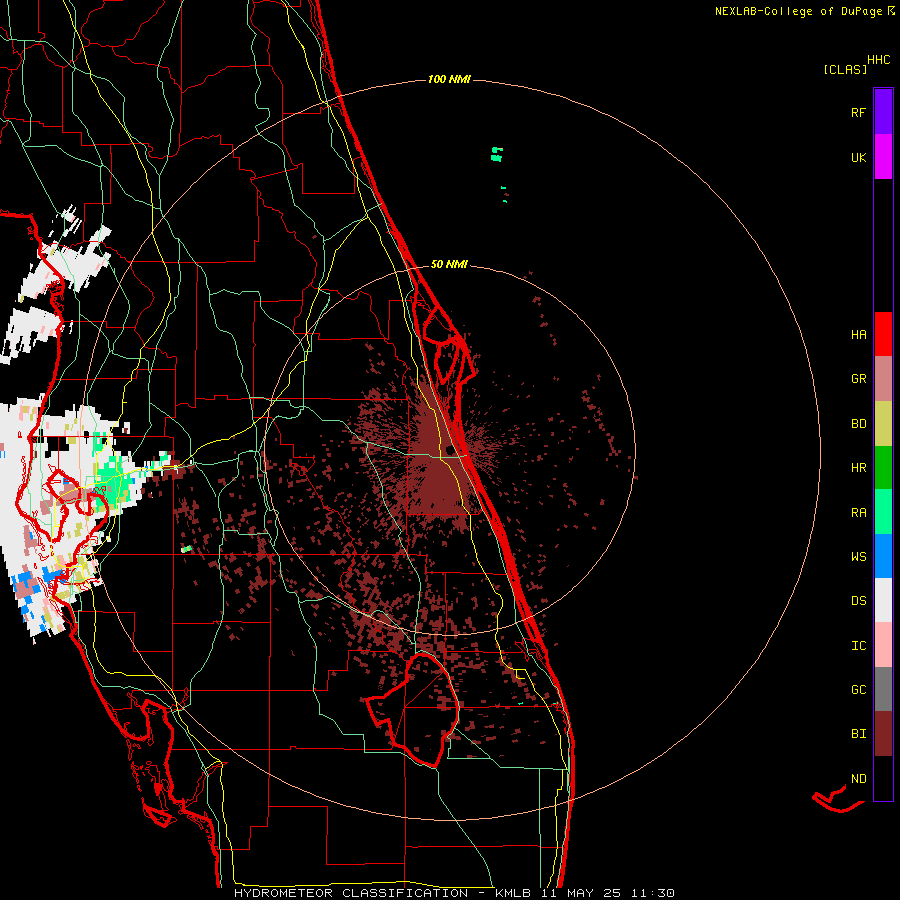Click the 'WS' legend label
The width and height of the screenshot is (900, 900).
tap(858, 557)
